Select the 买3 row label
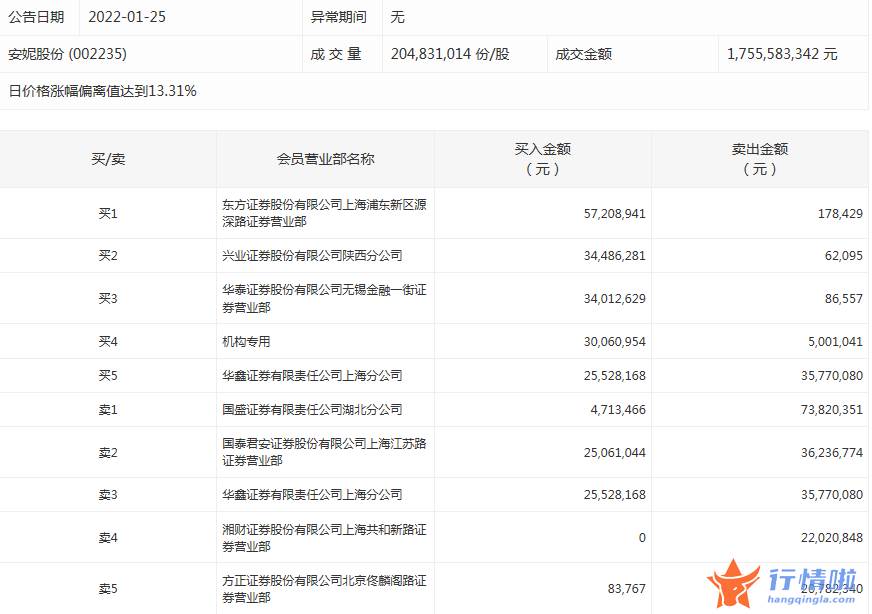Screen dimensions: 872x614 [108, 299]
